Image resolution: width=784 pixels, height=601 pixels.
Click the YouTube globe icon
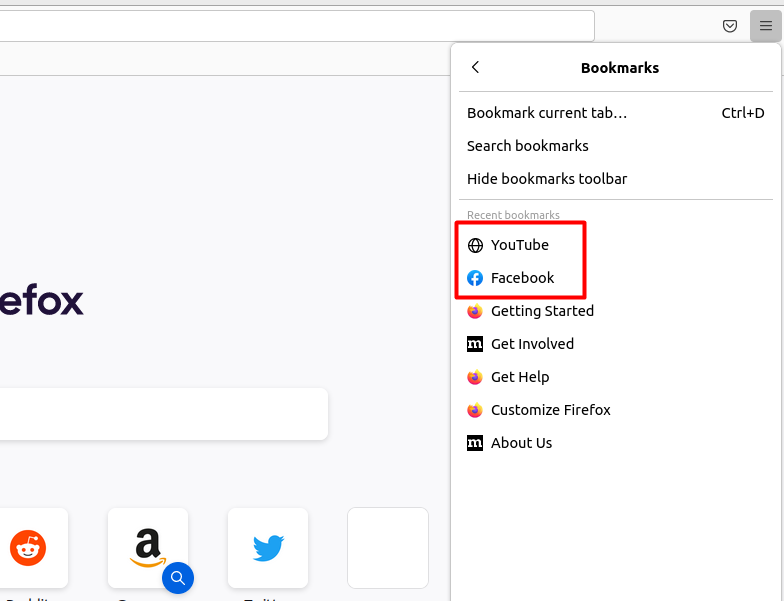pos(475,245)
